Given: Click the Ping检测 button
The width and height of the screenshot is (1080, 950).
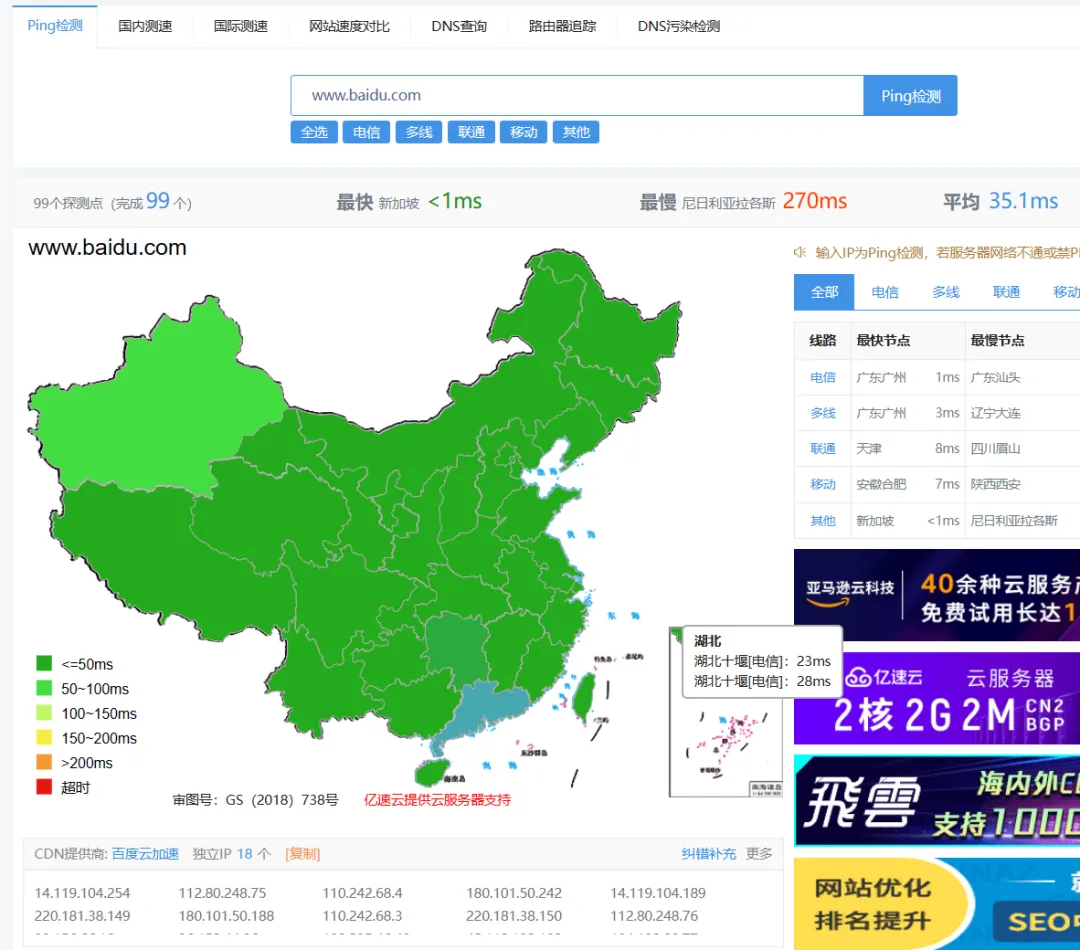Looking at the screenshot, I should 910,94.
